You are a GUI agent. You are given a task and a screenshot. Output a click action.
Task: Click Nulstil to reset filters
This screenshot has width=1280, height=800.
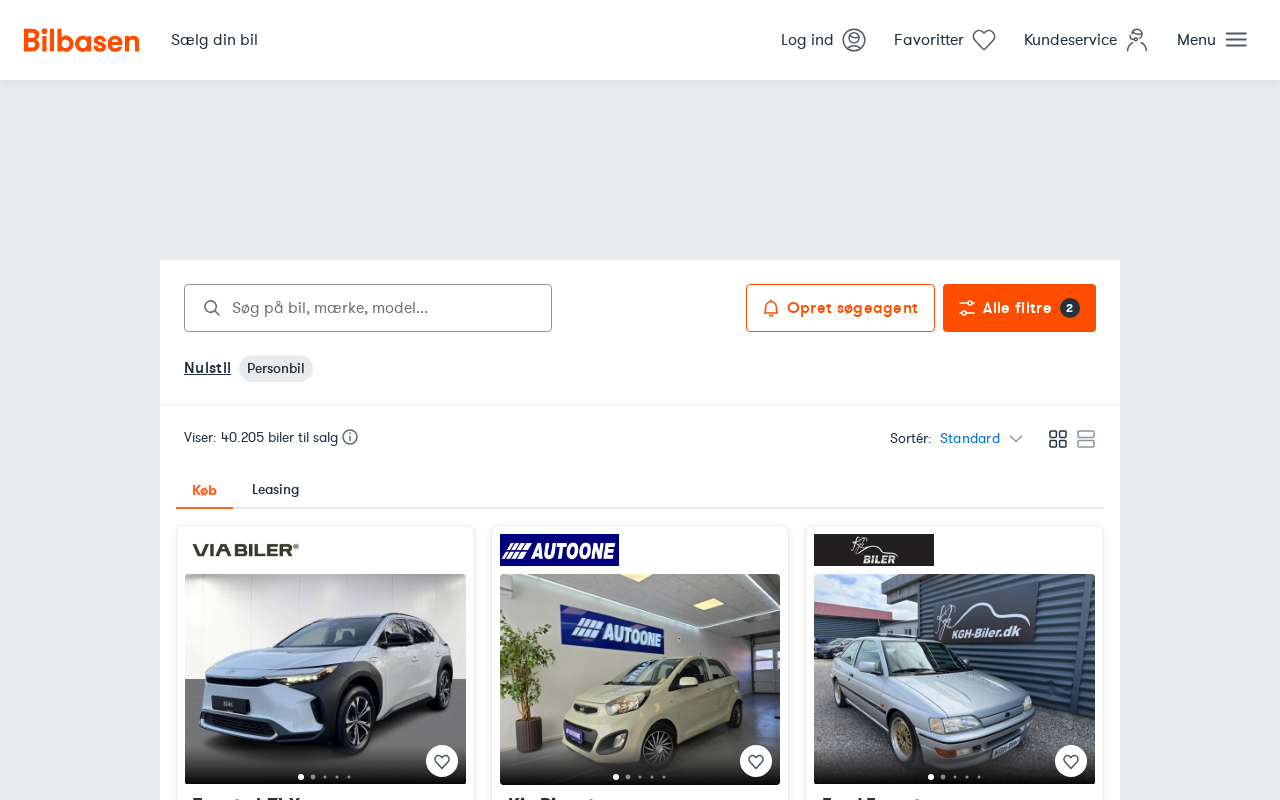pos(207,368)
